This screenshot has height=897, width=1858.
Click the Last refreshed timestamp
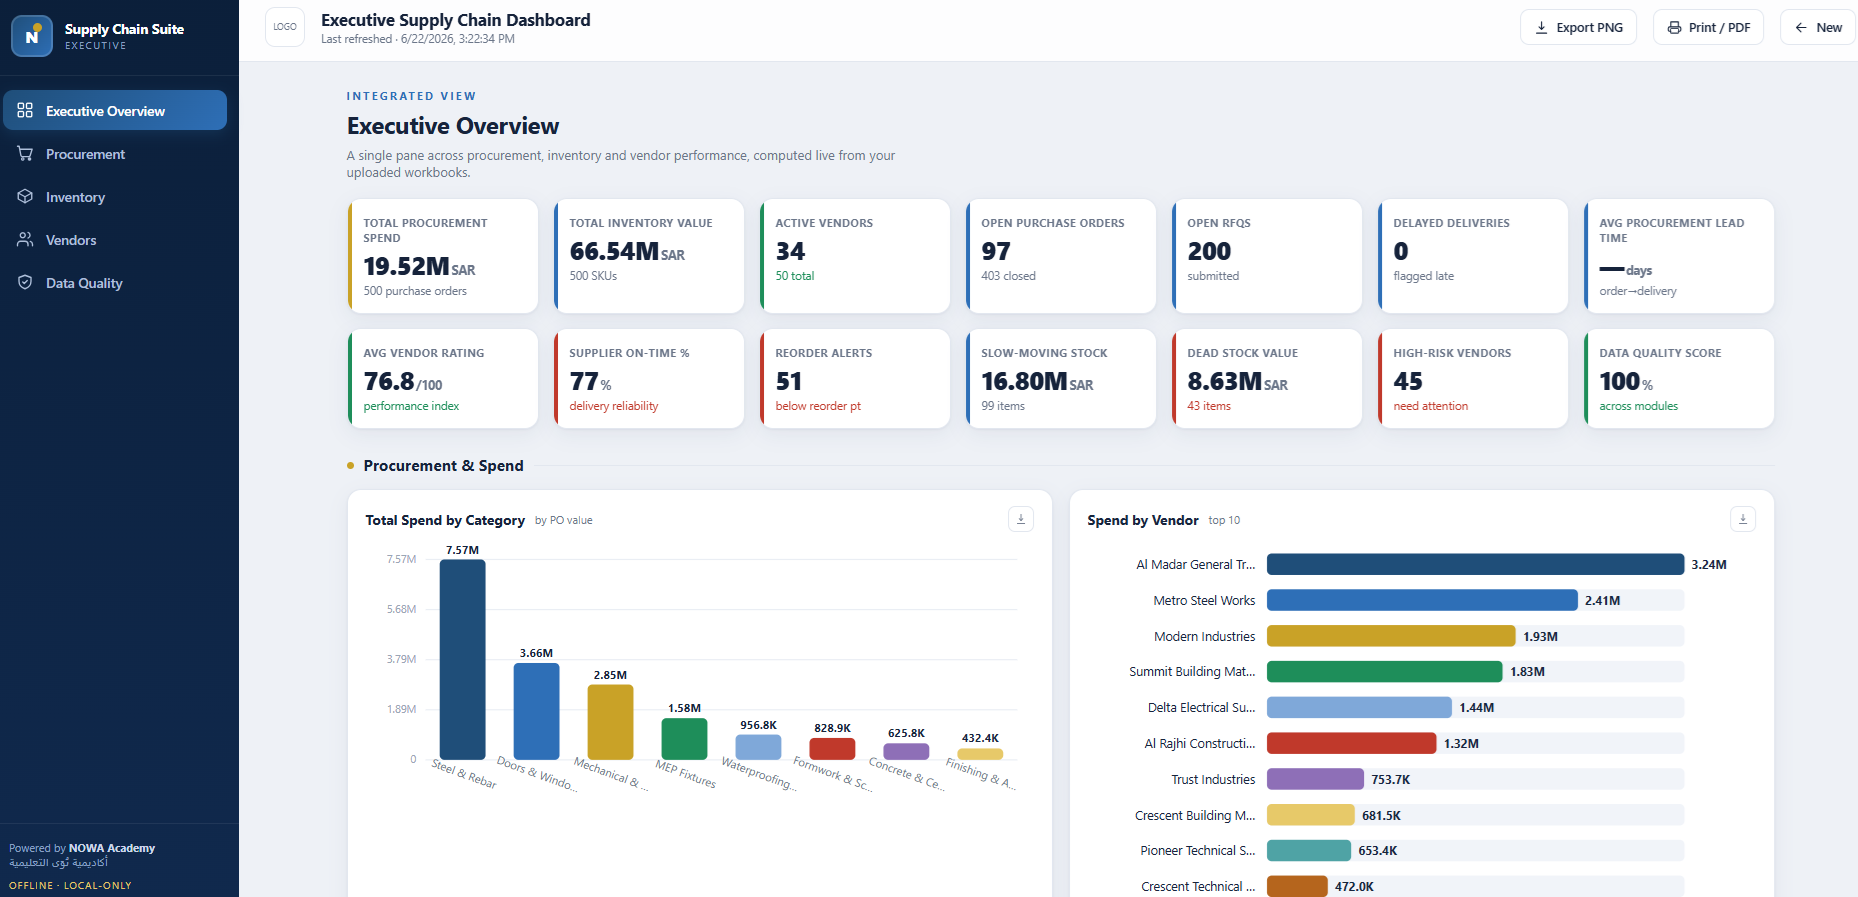pos(418,39)
